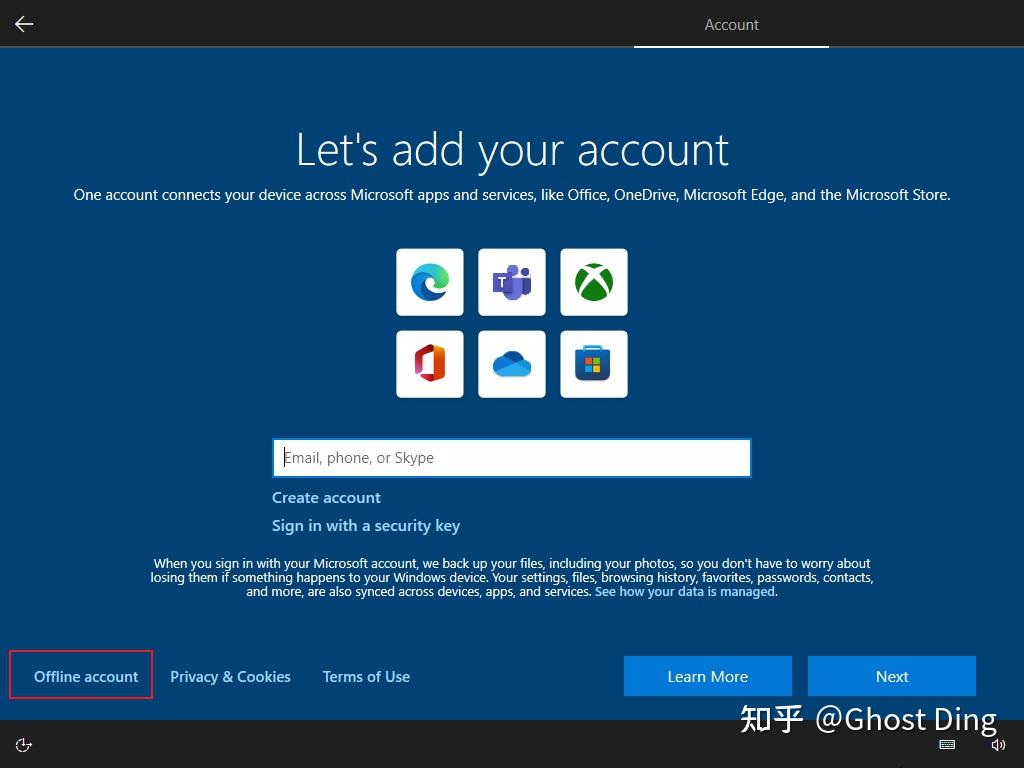Select the Office icon
1024x768 pixels.
click(x=429, y=363)
